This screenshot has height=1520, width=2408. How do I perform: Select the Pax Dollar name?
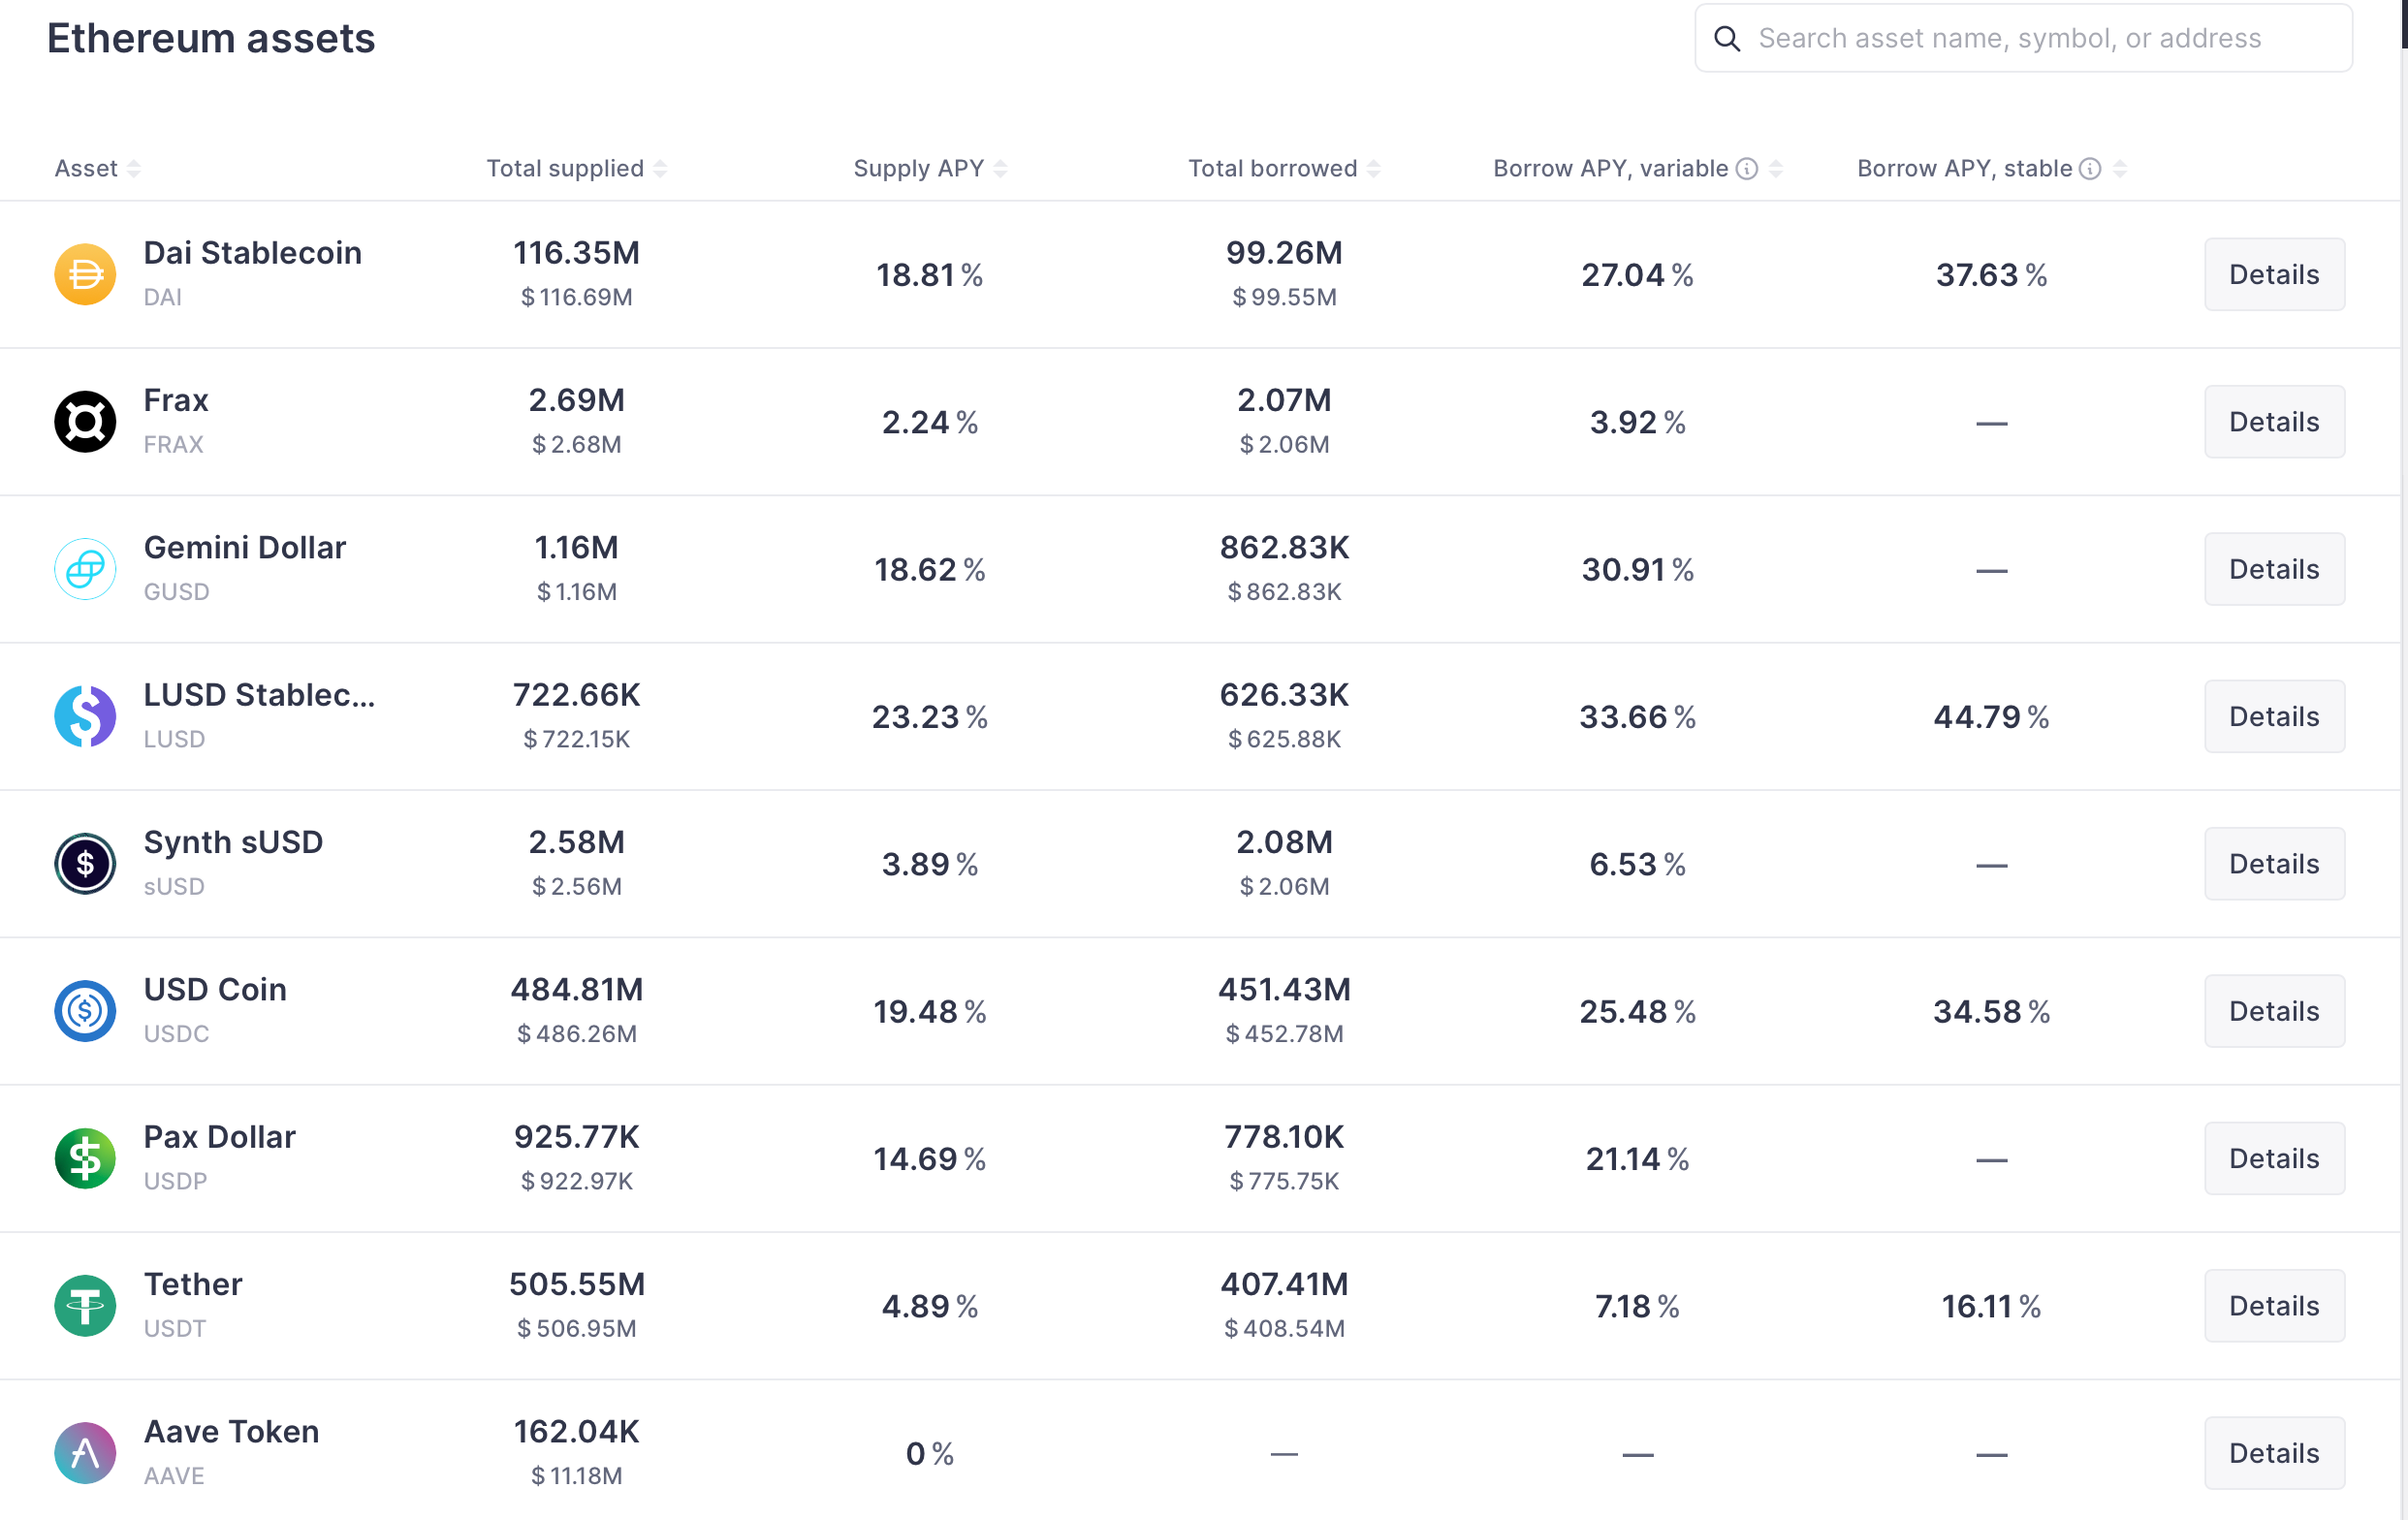point(220,1137)
